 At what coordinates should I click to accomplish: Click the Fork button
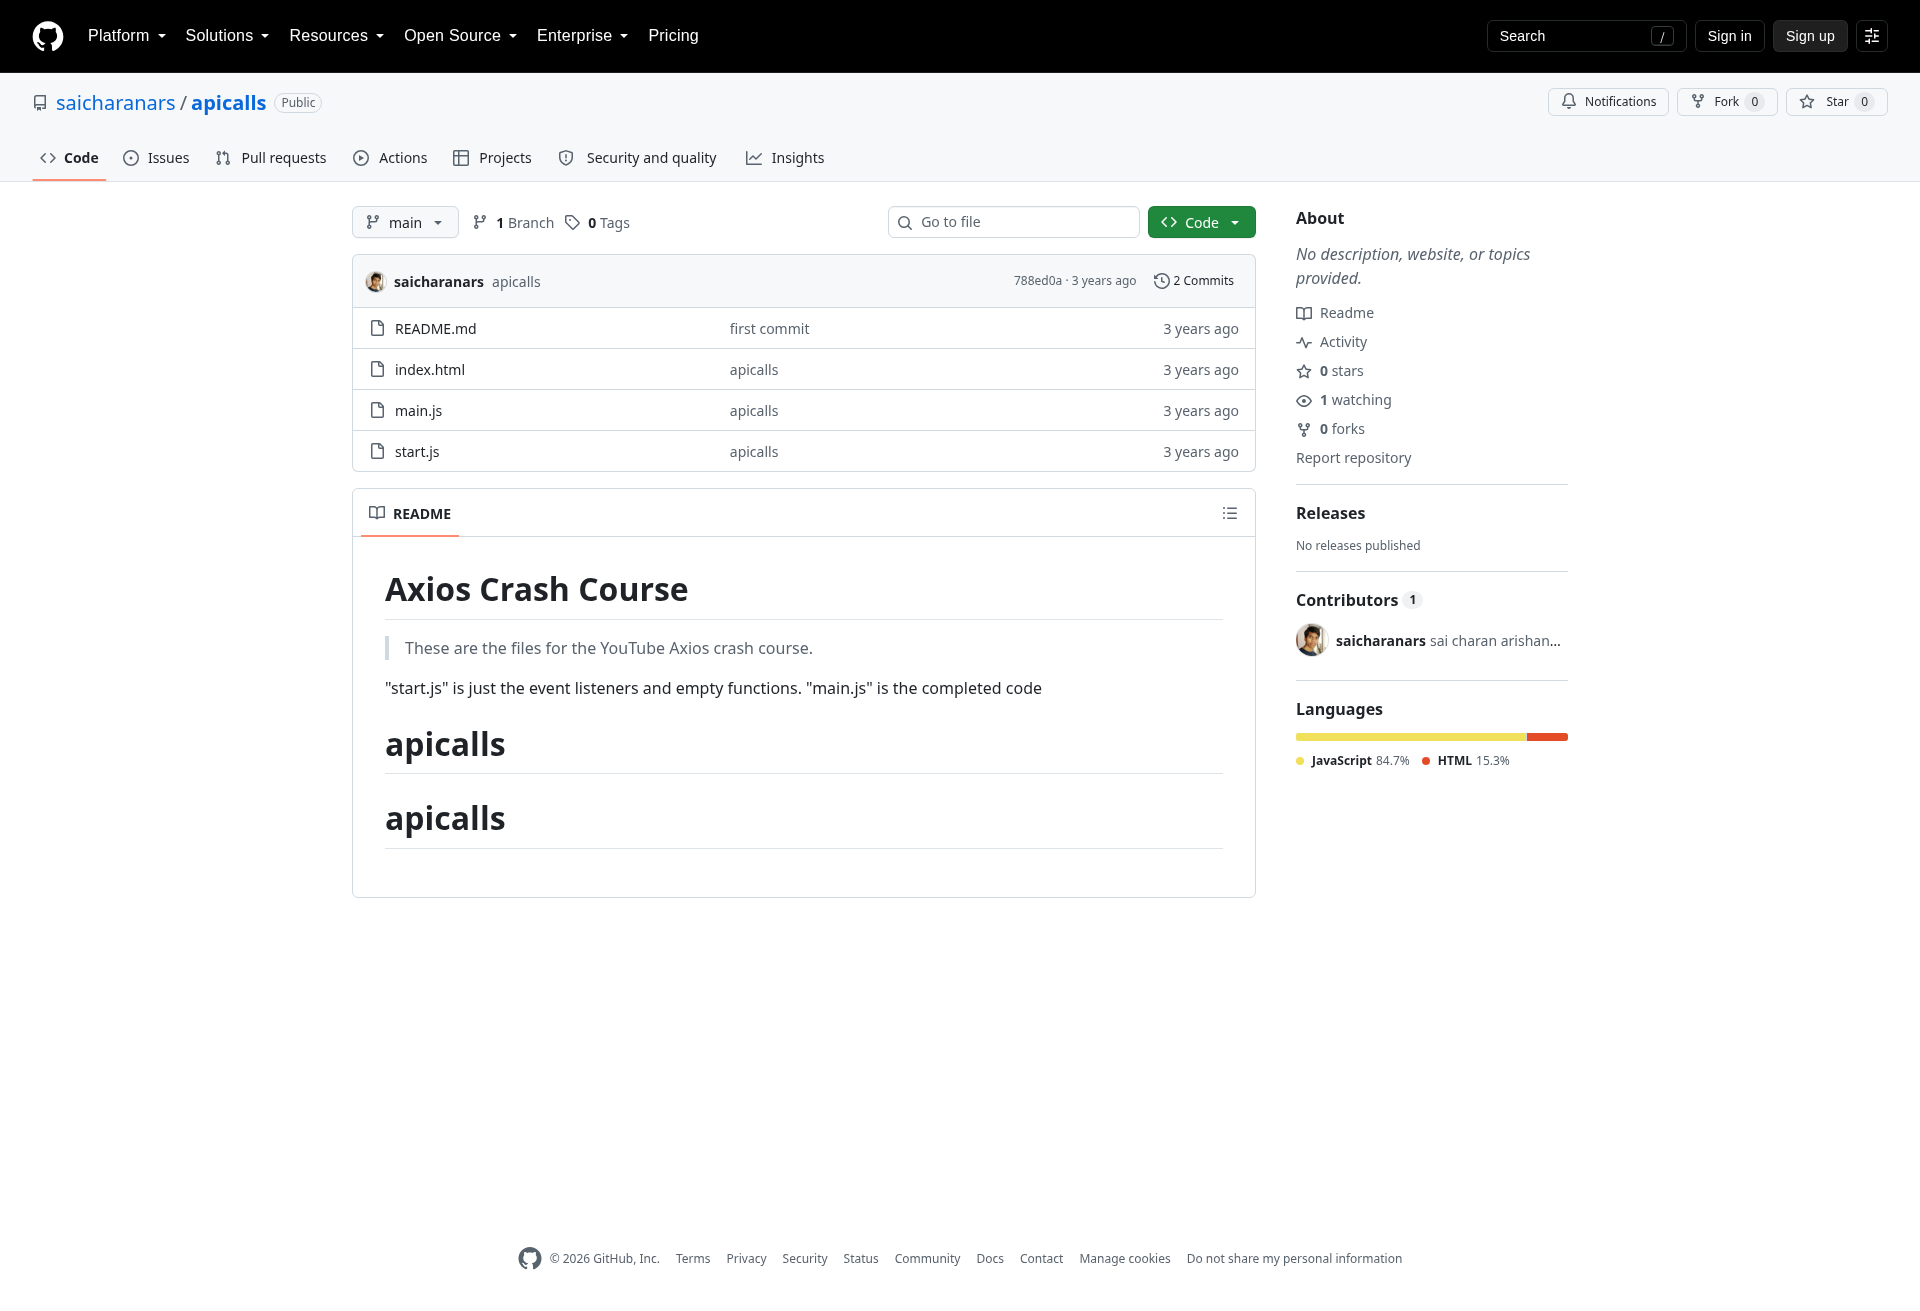click(1727, 102)
